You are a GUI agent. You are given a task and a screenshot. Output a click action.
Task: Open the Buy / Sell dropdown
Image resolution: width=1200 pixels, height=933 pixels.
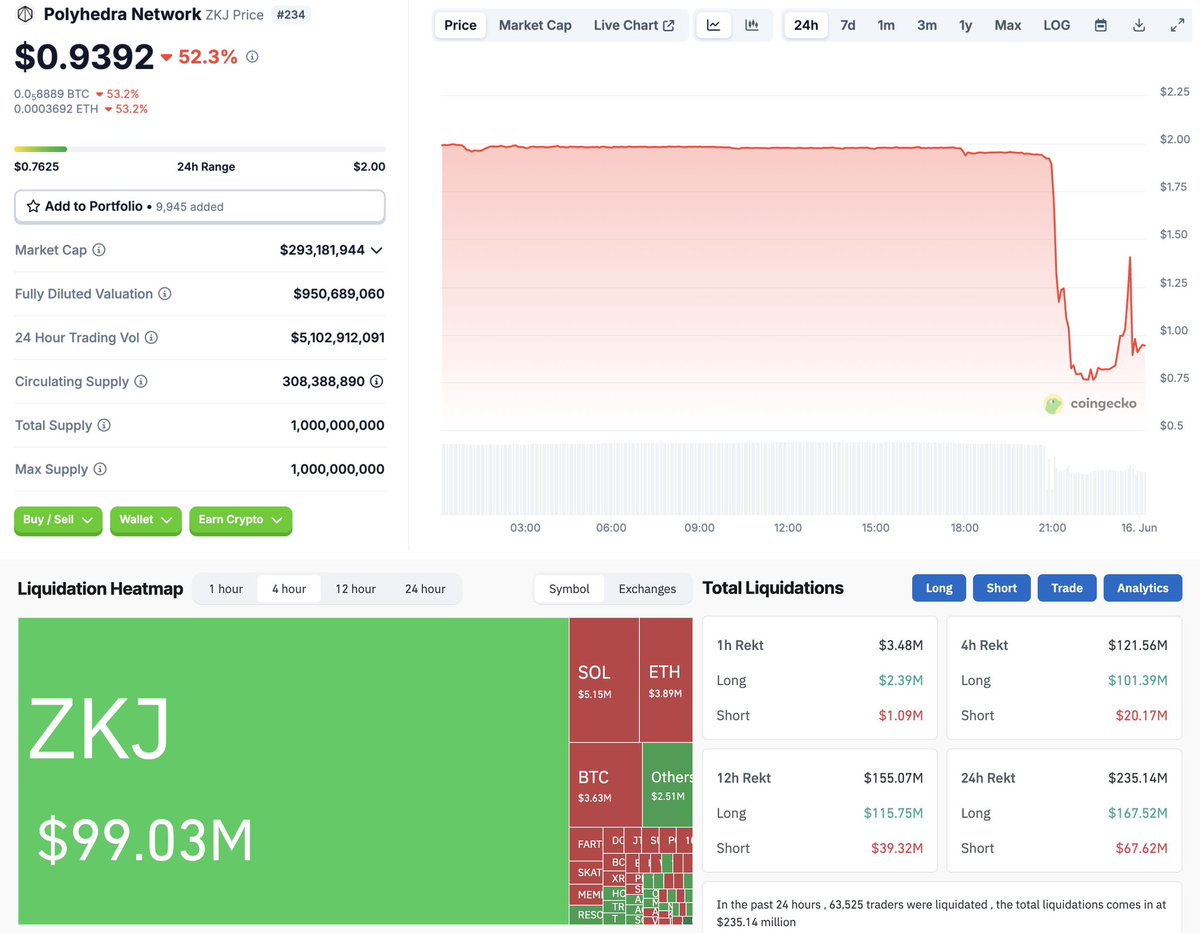[57, 521]
